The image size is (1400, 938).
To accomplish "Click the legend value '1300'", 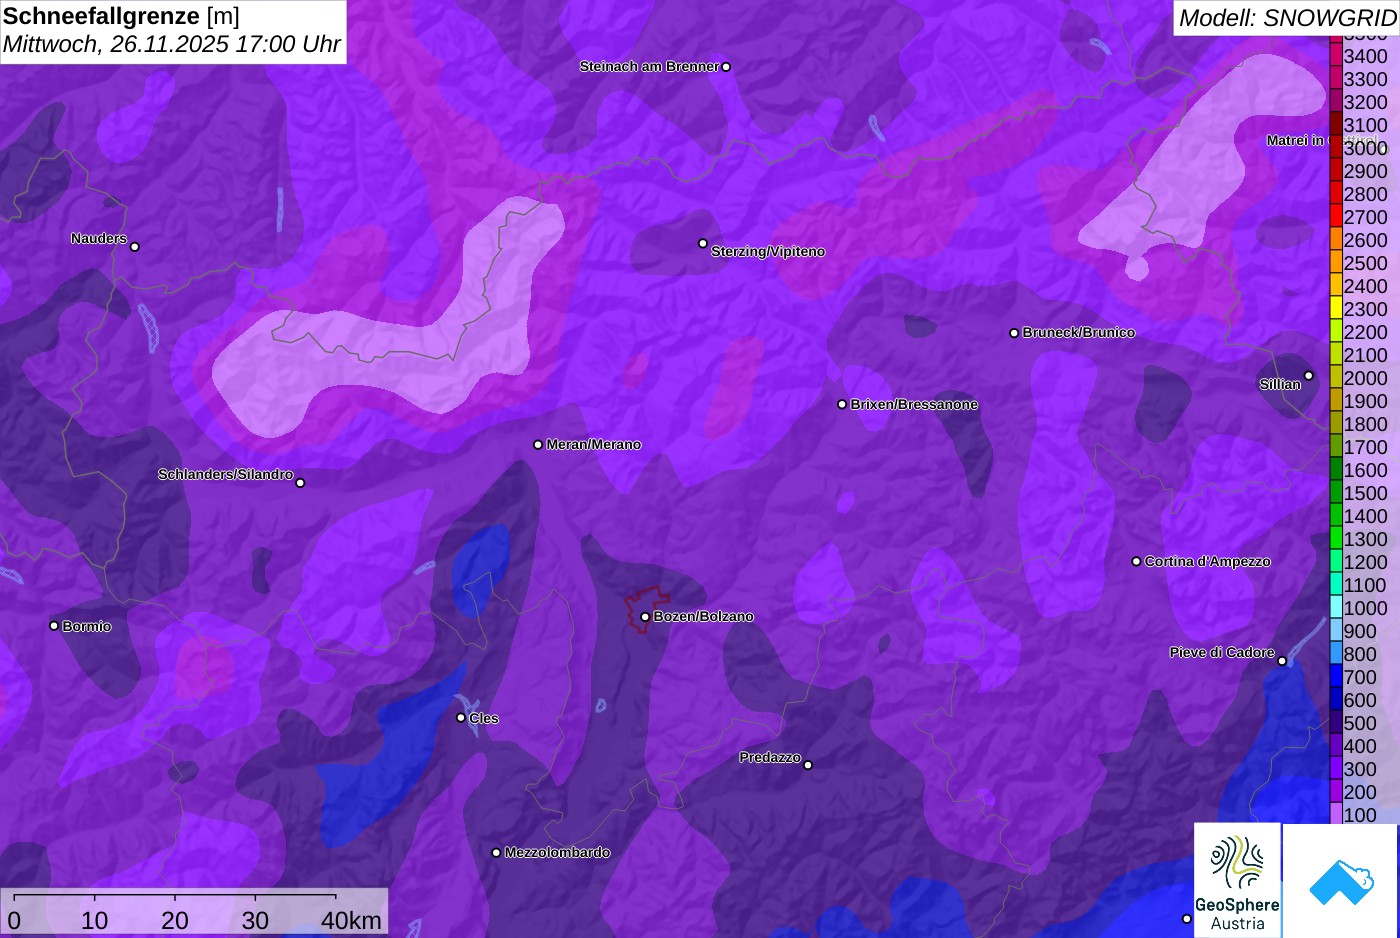I will point(1366,539).
